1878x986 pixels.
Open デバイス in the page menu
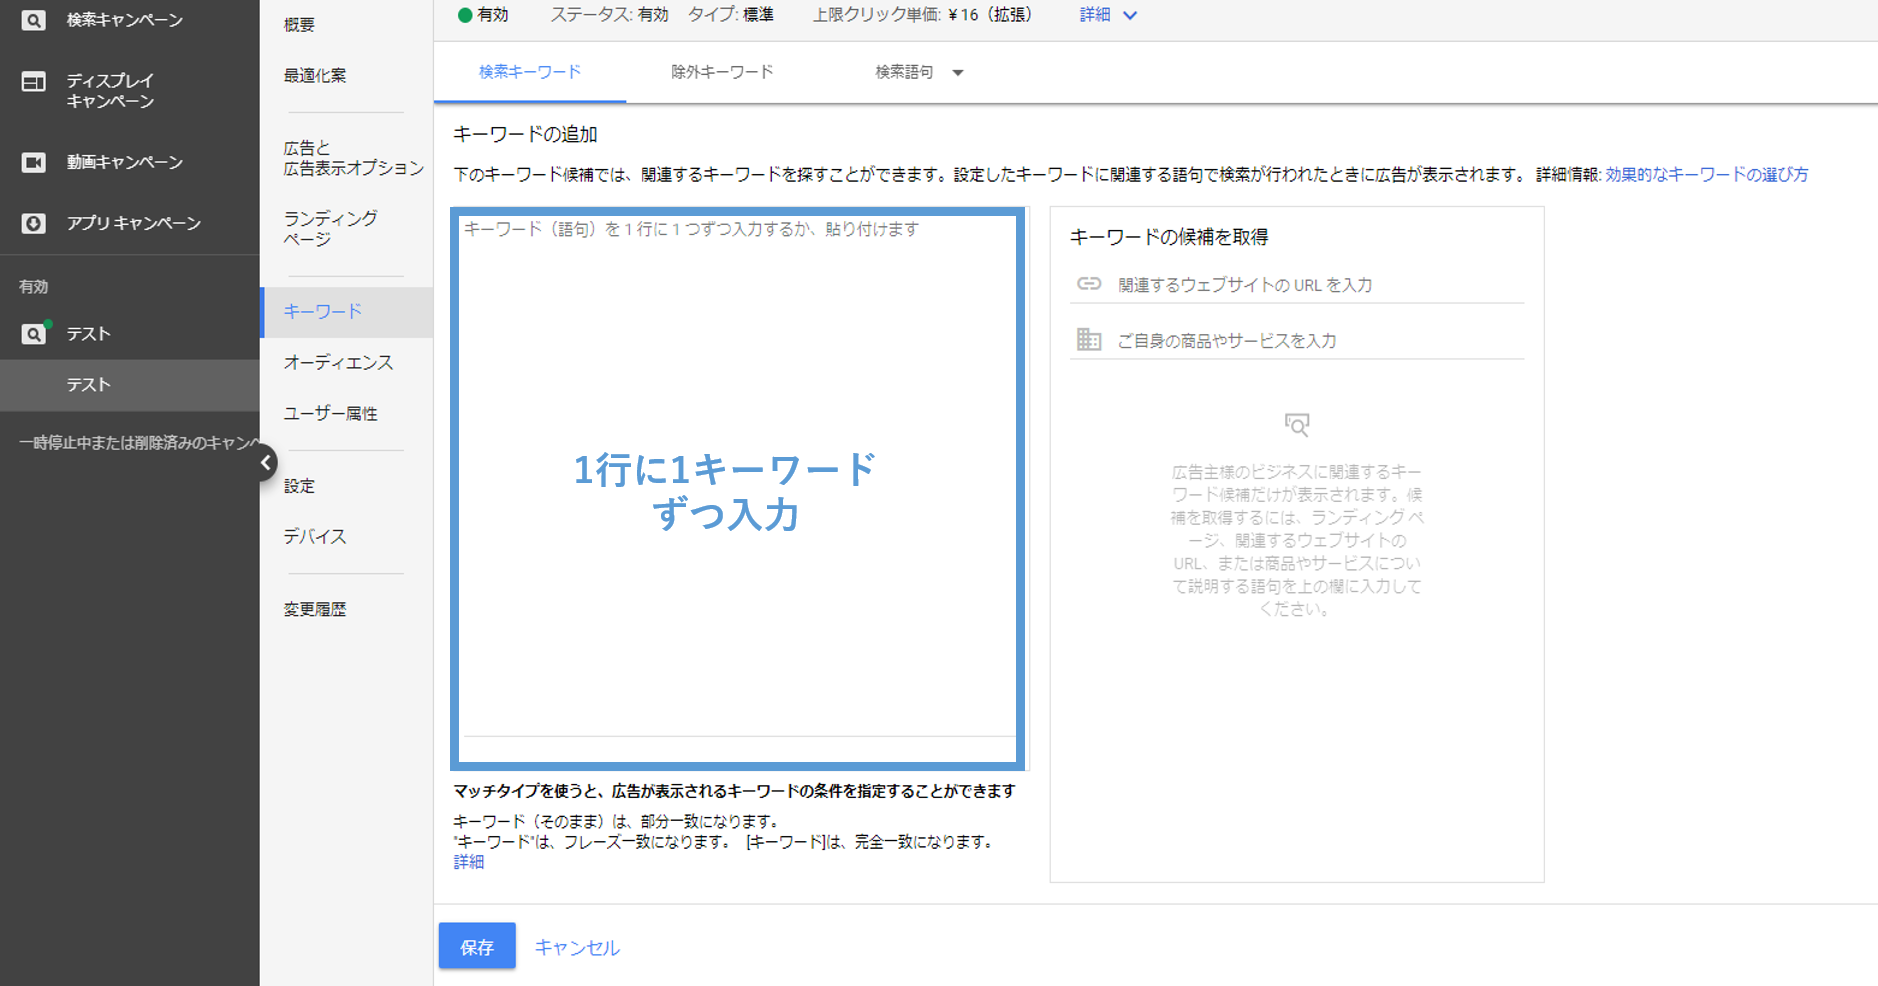coord(315,536)
